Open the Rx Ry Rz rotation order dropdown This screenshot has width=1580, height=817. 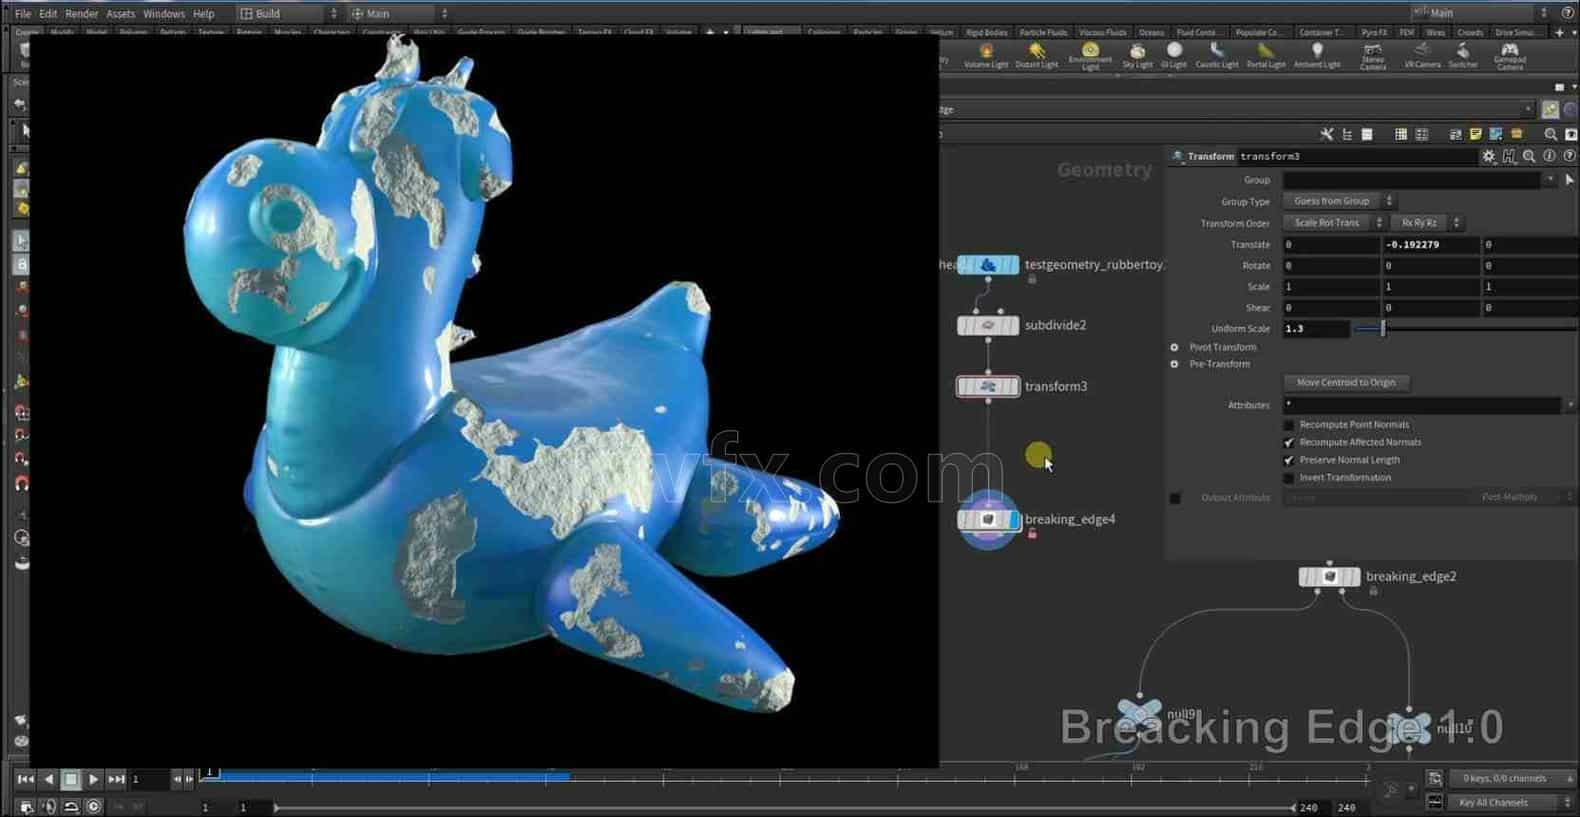[1426, 223]
